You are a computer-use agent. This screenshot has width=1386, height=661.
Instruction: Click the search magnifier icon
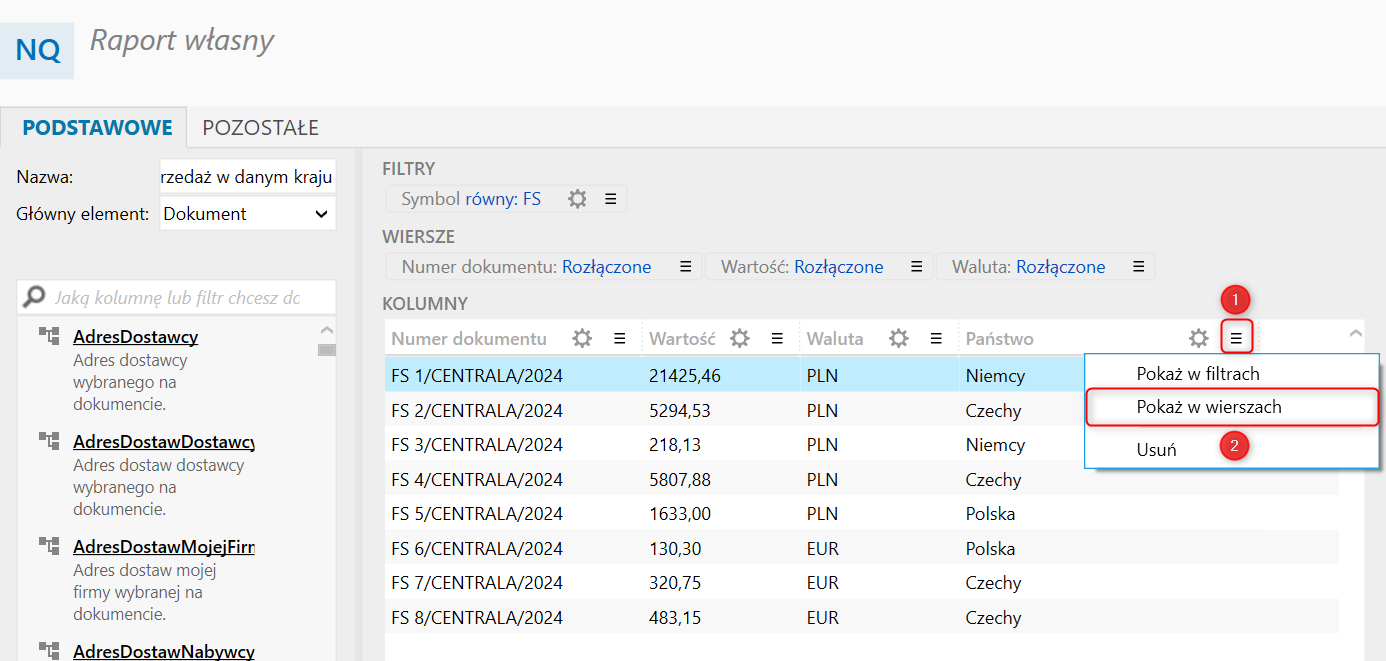(35, 297)
